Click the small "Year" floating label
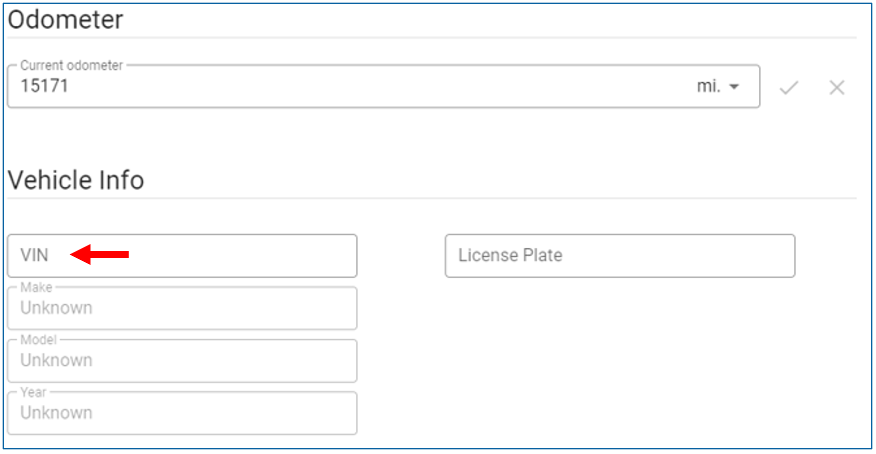 pyautogui.click(x=34, y=393)
